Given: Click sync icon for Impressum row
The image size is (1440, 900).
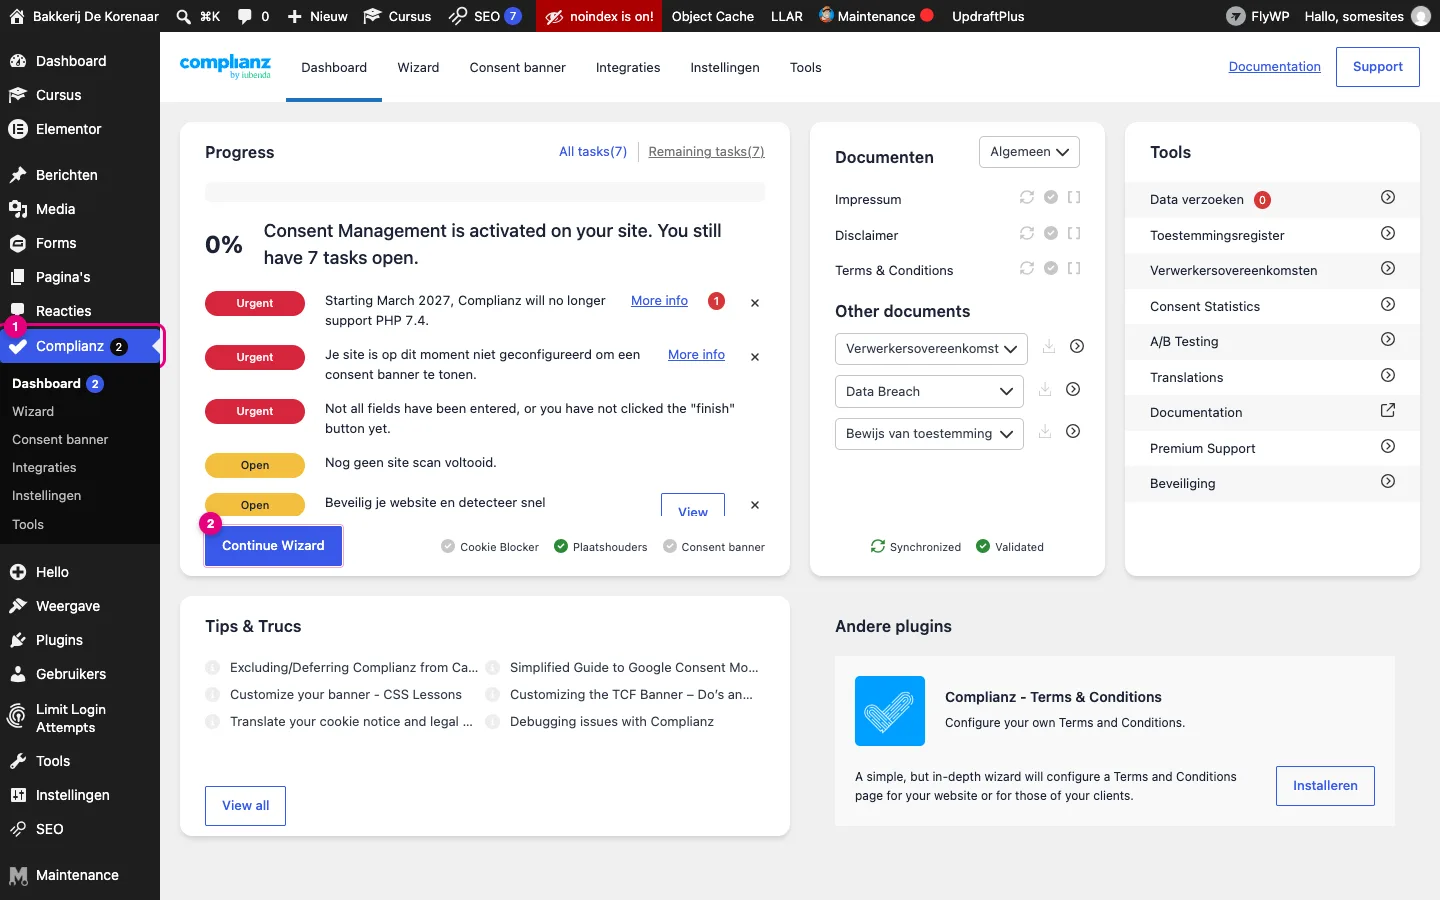Looking at the screenshot, I should click(1027, 197).
